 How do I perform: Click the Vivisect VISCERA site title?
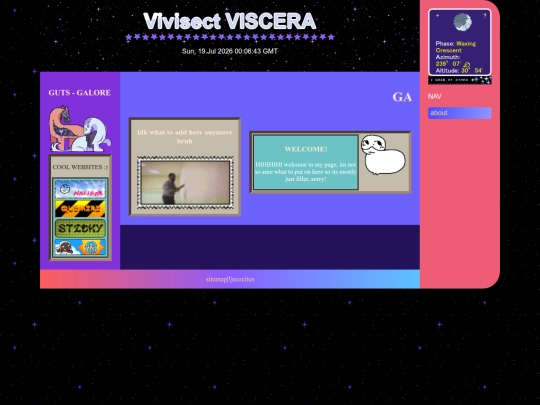(230, 21)
